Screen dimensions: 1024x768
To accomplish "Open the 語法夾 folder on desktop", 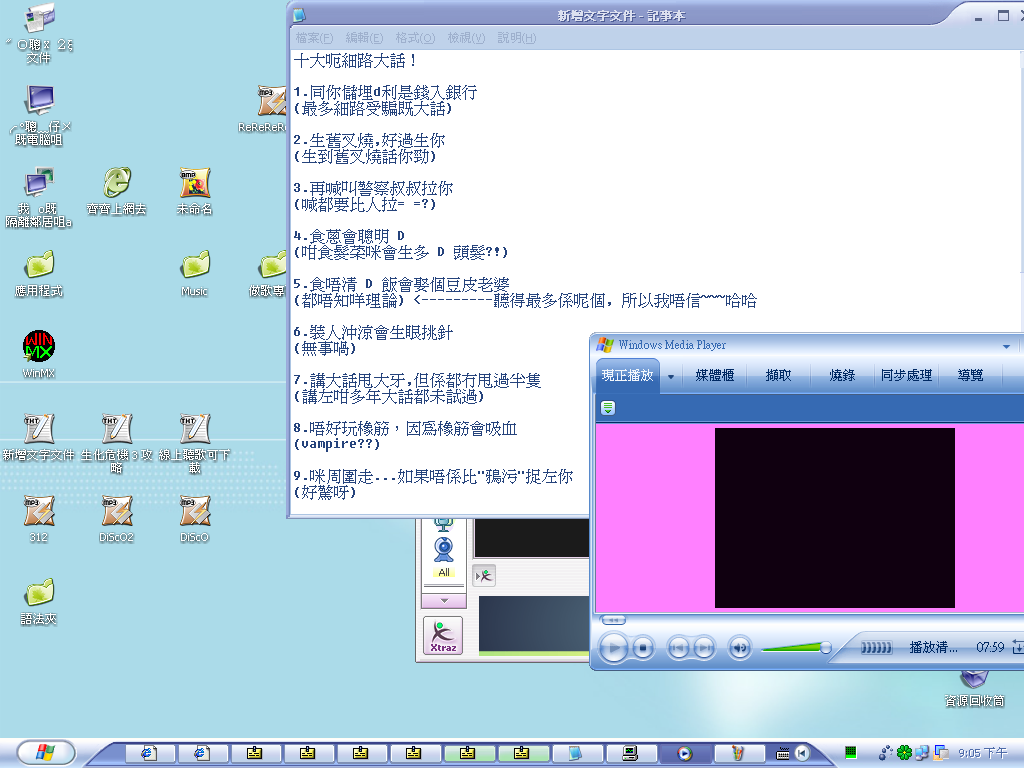I will pyautogui.click(x=39, y=601).
